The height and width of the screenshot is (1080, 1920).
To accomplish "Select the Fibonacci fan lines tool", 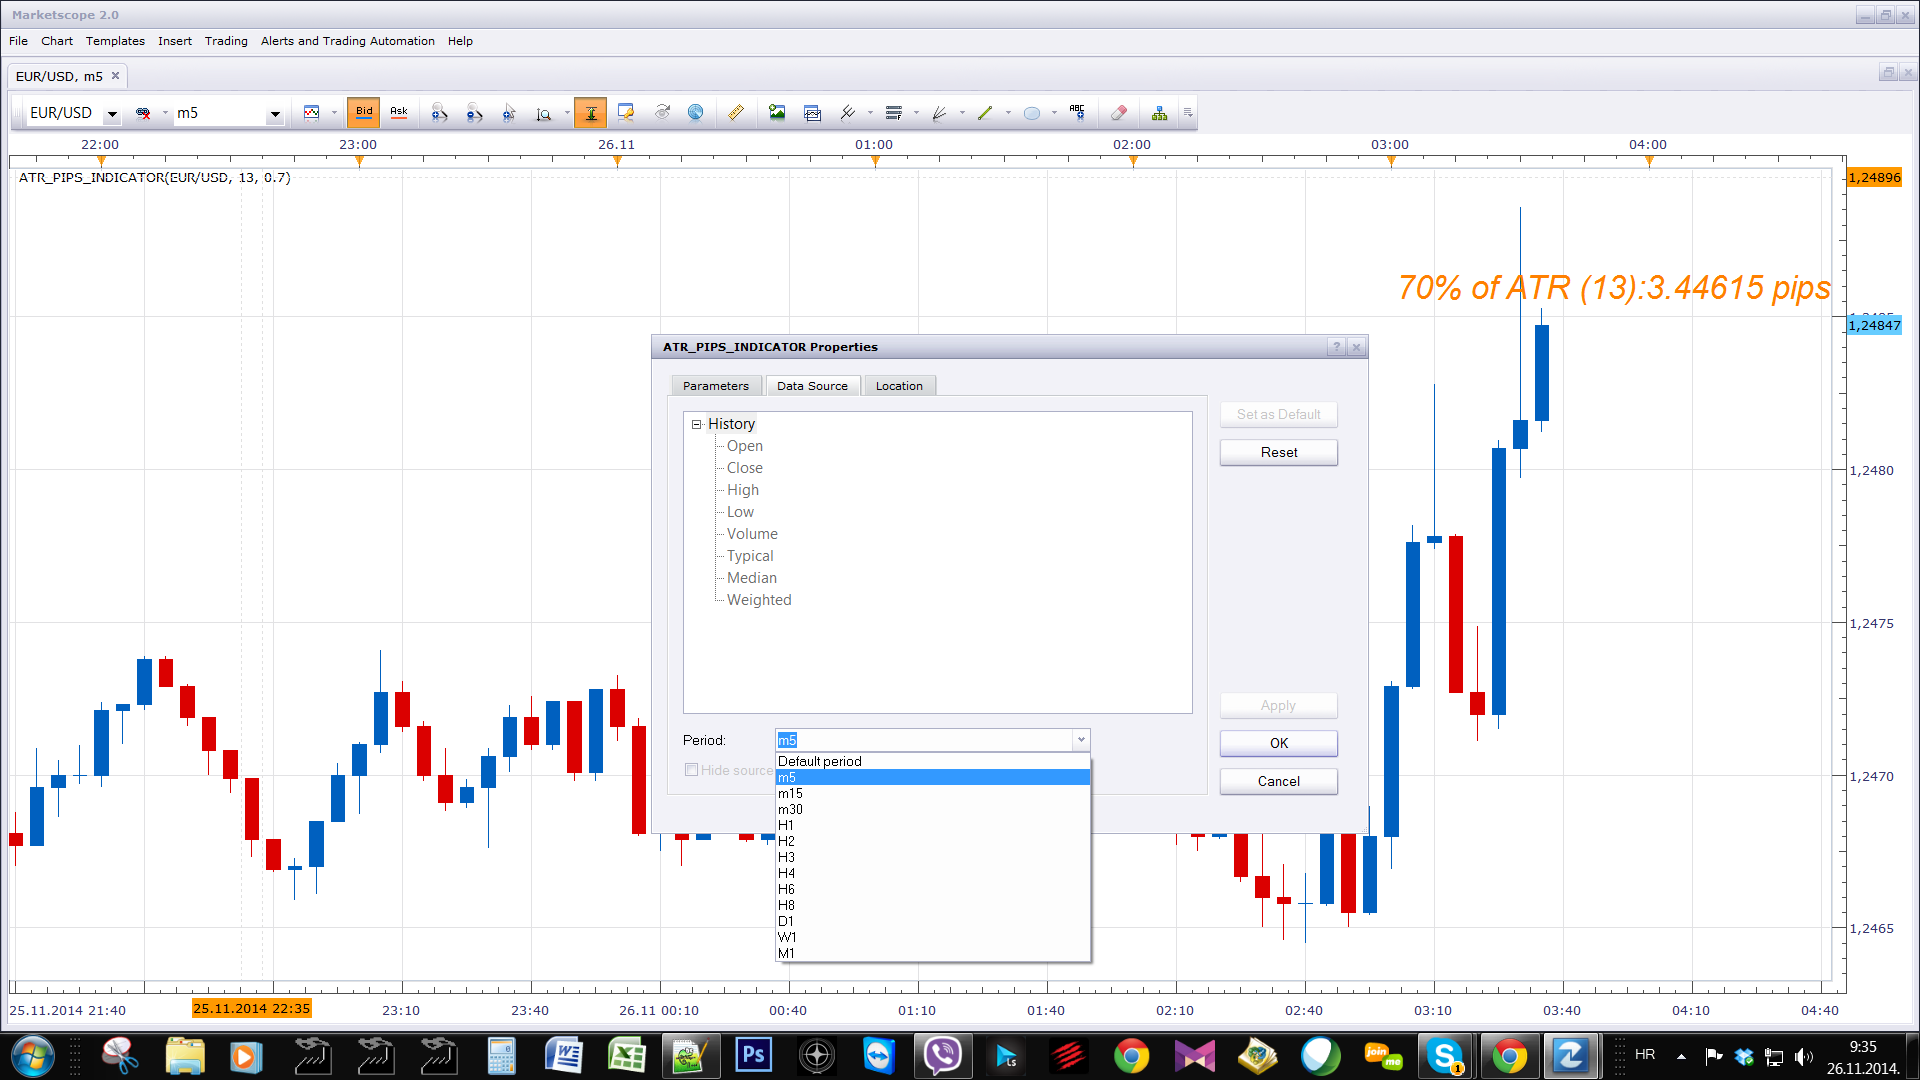I will pos(940,113).
